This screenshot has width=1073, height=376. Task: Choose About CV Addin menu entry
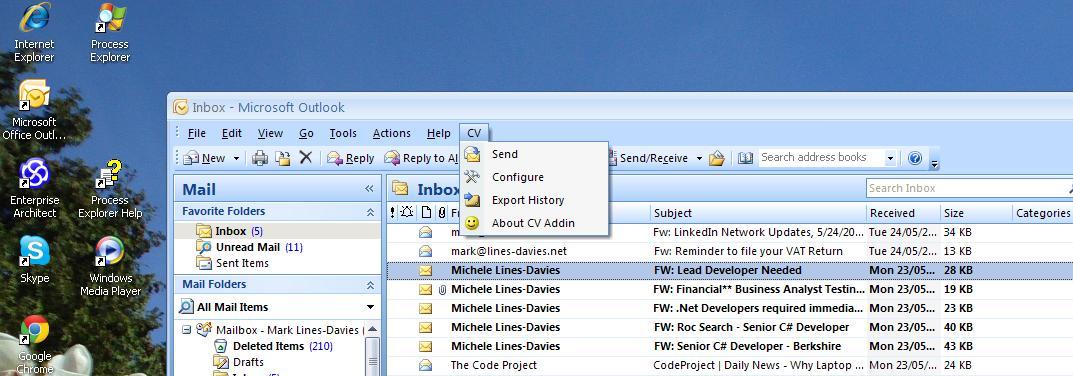[x=534, y=223]
